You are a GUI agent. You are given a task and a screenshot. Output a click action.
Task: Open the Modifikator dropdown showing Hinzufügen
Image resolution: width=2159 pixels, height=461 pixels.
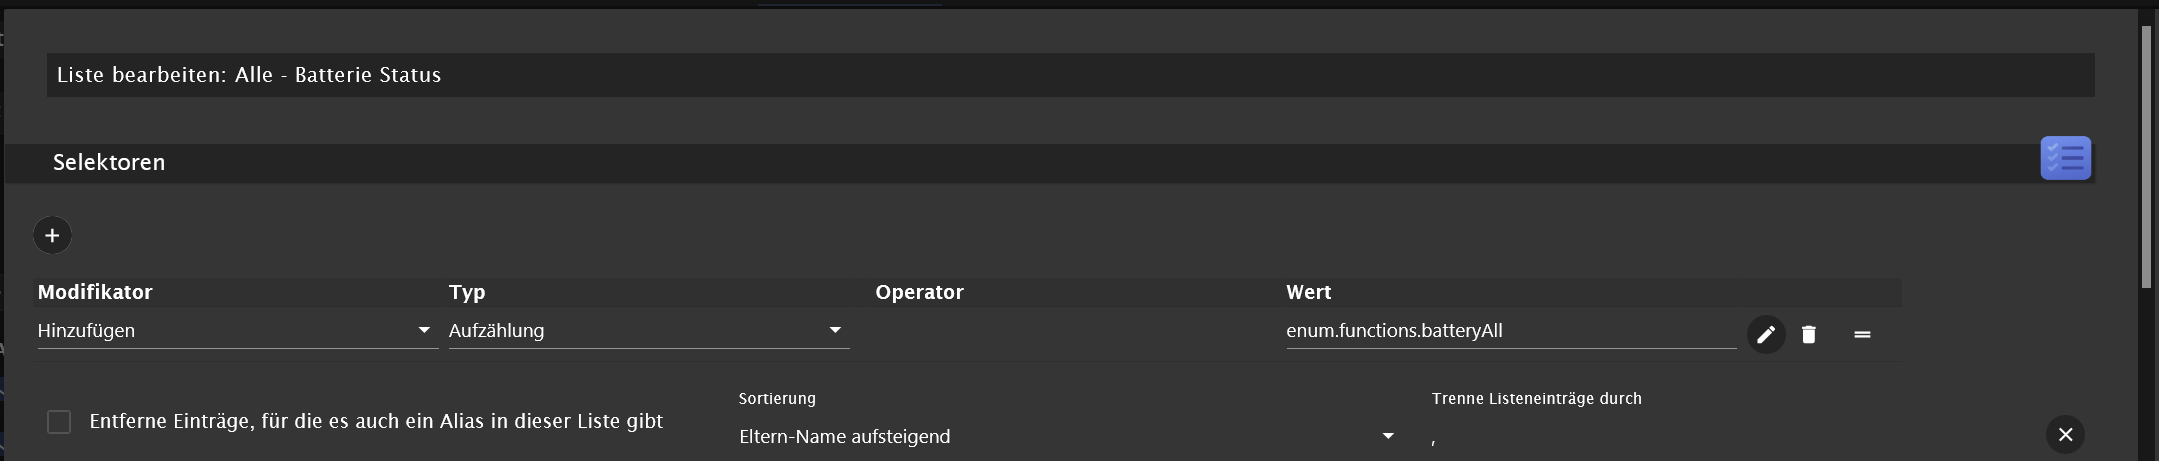(237, 331)
